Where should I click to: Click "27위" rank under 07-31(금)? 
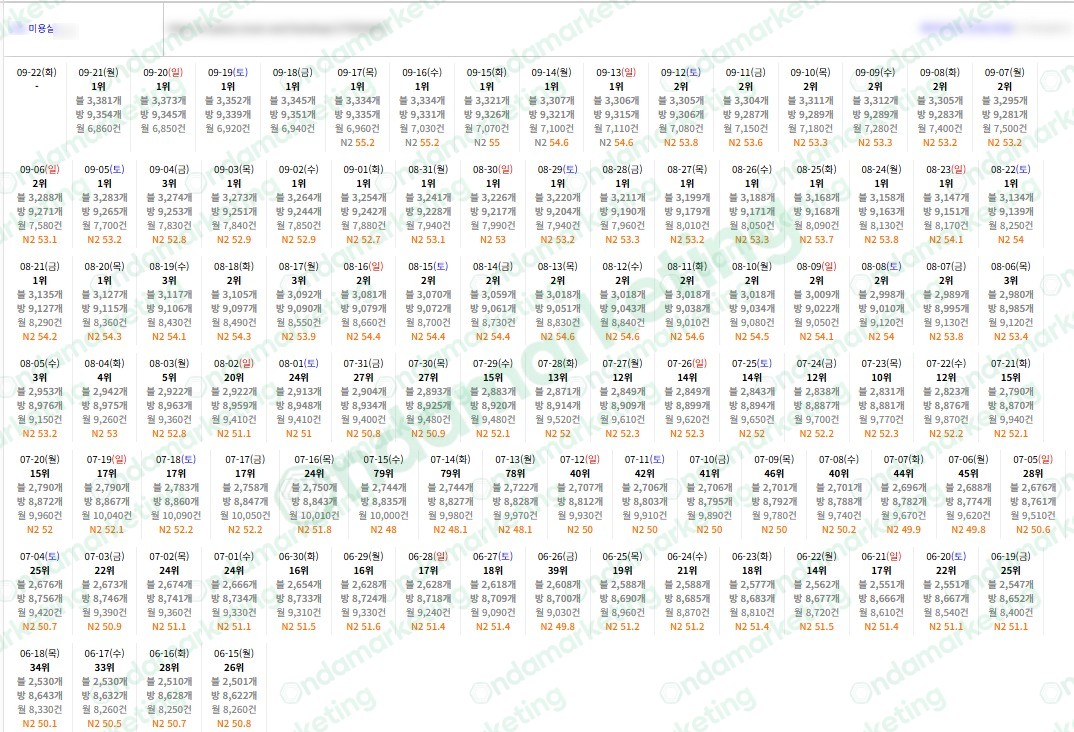(363, 377)
